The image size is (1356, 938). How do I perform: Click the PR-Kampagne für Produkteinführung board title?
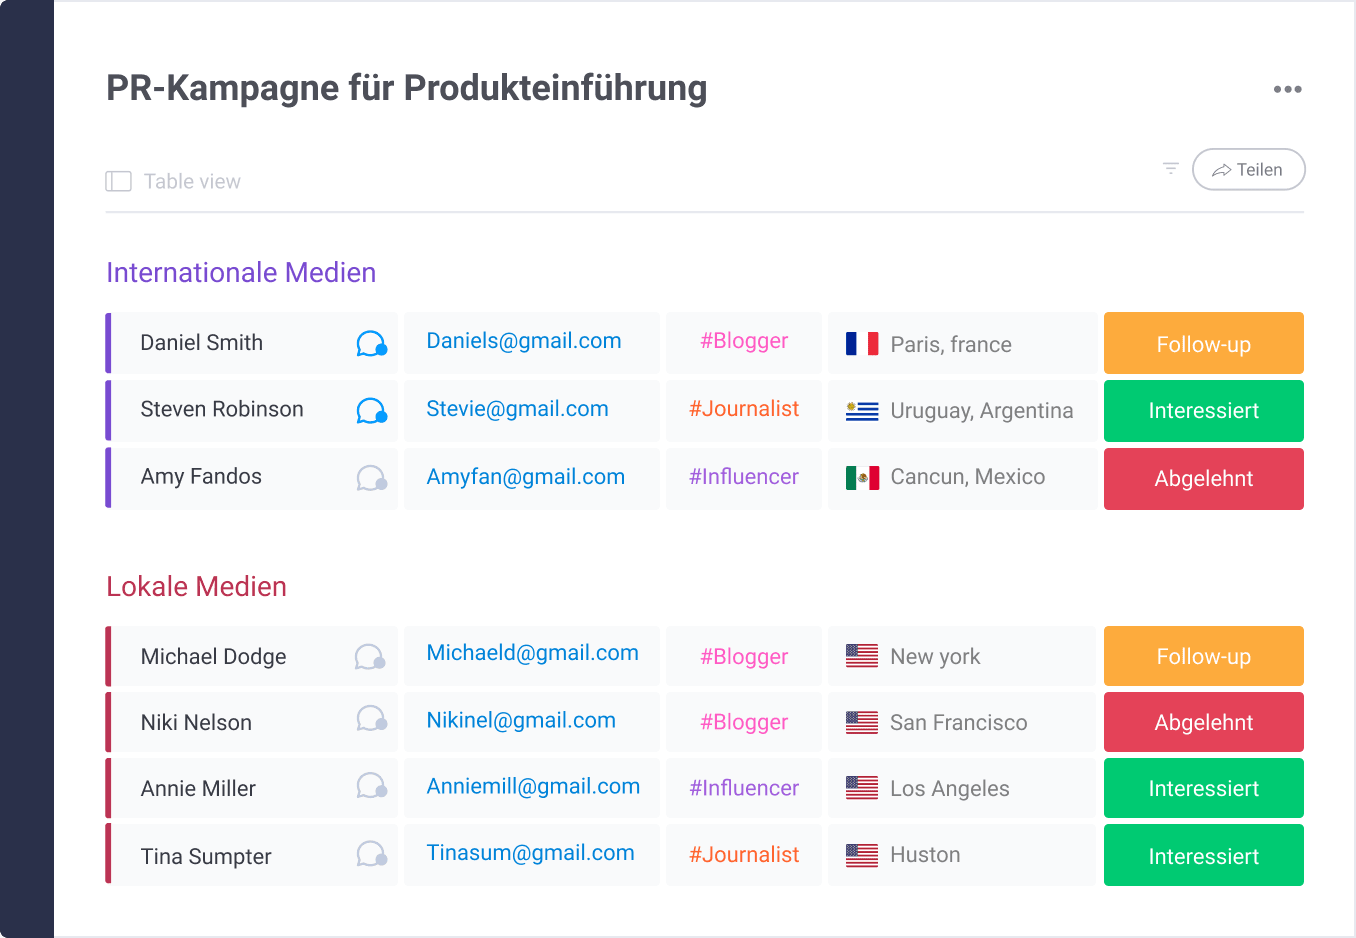click(406, 88)
